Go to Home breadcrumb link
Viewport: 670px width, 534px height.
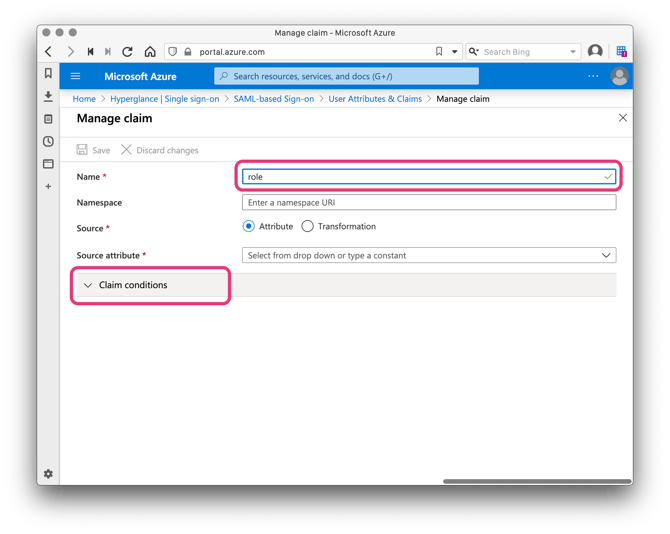84,99
